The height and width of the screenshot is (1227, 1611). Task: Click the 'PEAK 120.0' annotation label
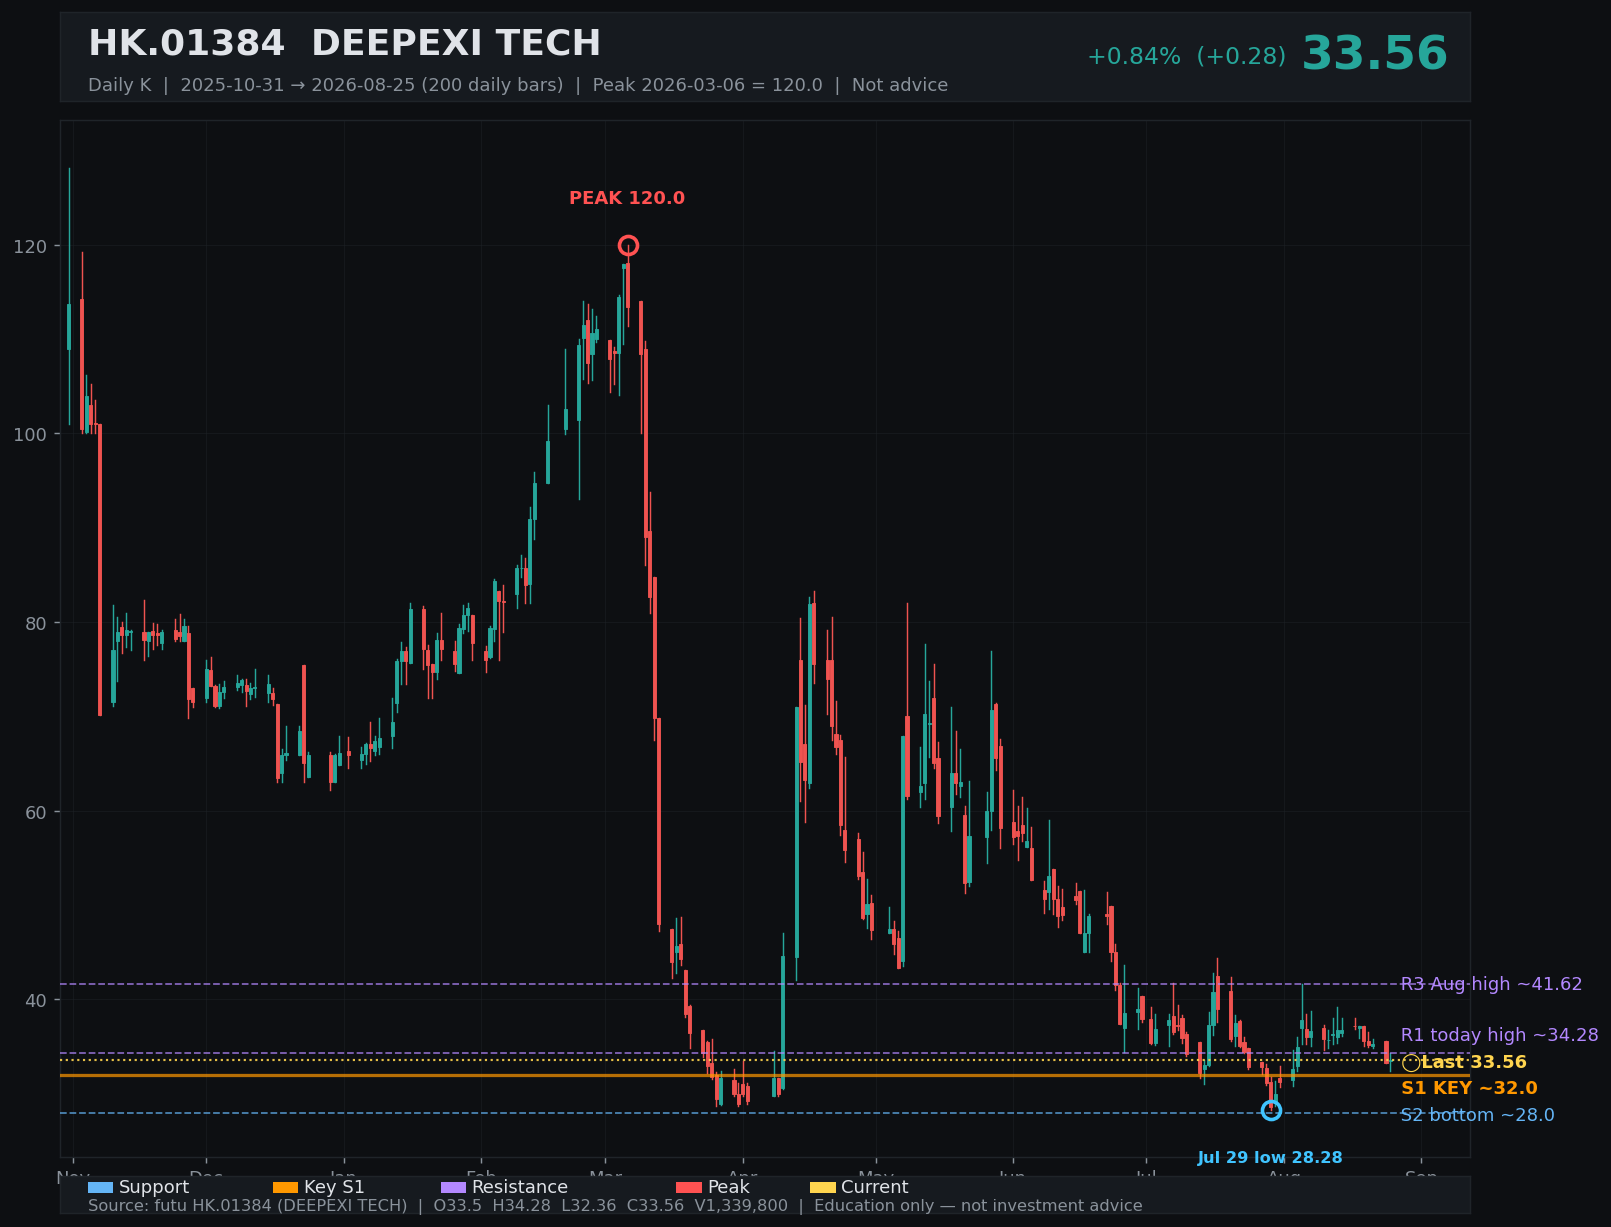click(627, 198)
